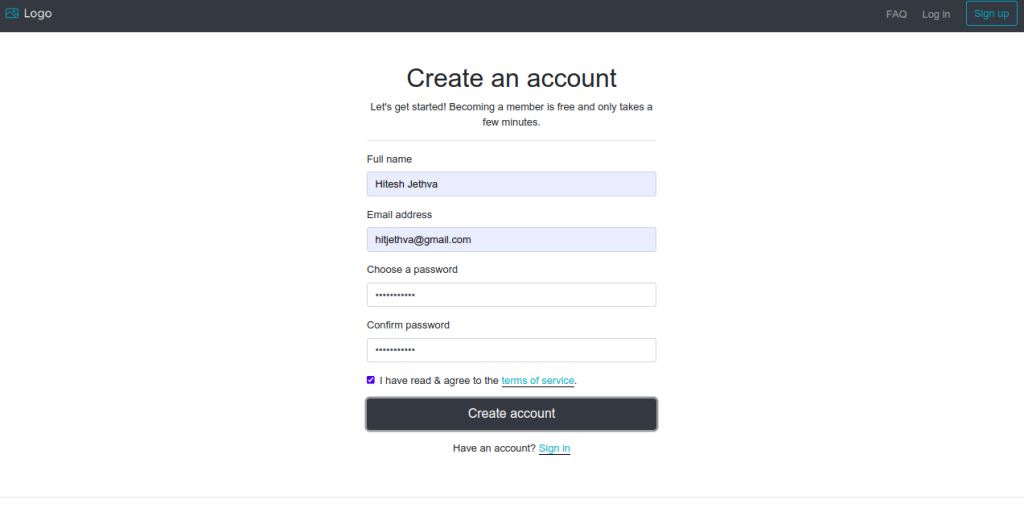This screenshot has height=508, width=1024.
Task: Click the Sign up outlined button
Action: pos(991,13)
